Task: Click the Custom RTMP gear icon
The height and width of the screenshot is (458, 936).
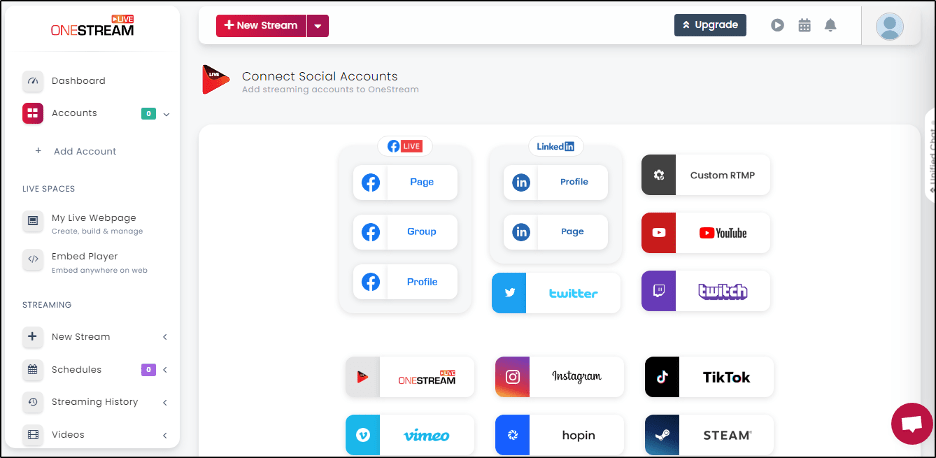Action: pyautogui.click(x=659, y=175)
